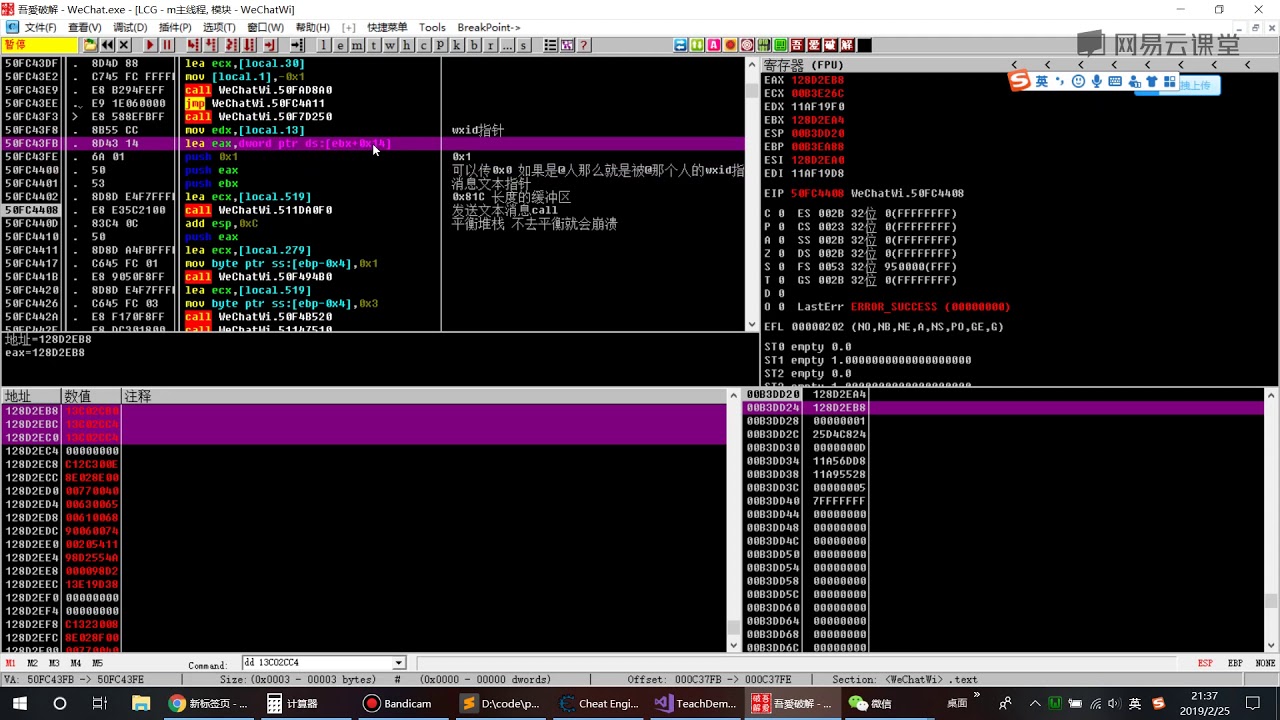Open CPU window 'c' button
Screen dimensions: 1280x720
(x=423, y=45)
